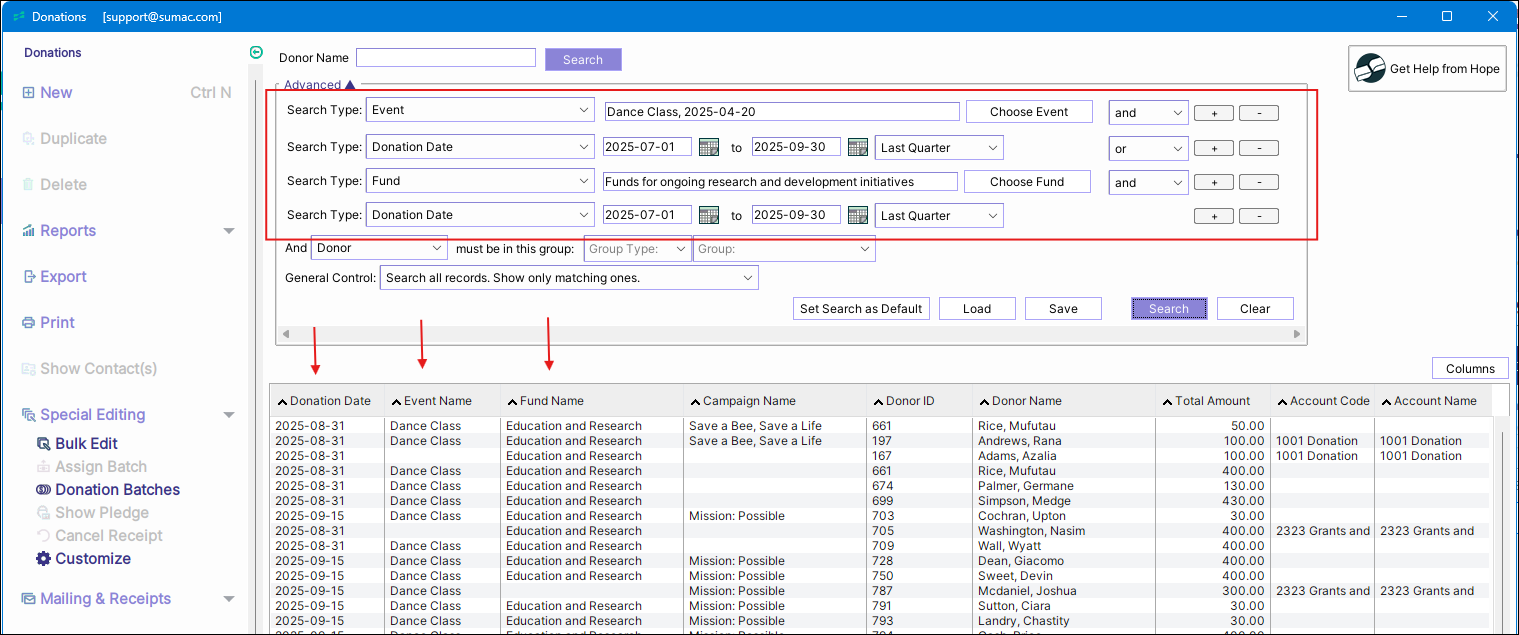Image resolution: width=1519 pixels, height=635 pixels.
Task: Click the green collapse sidebar arrow icon
Action: coord(256,53)
